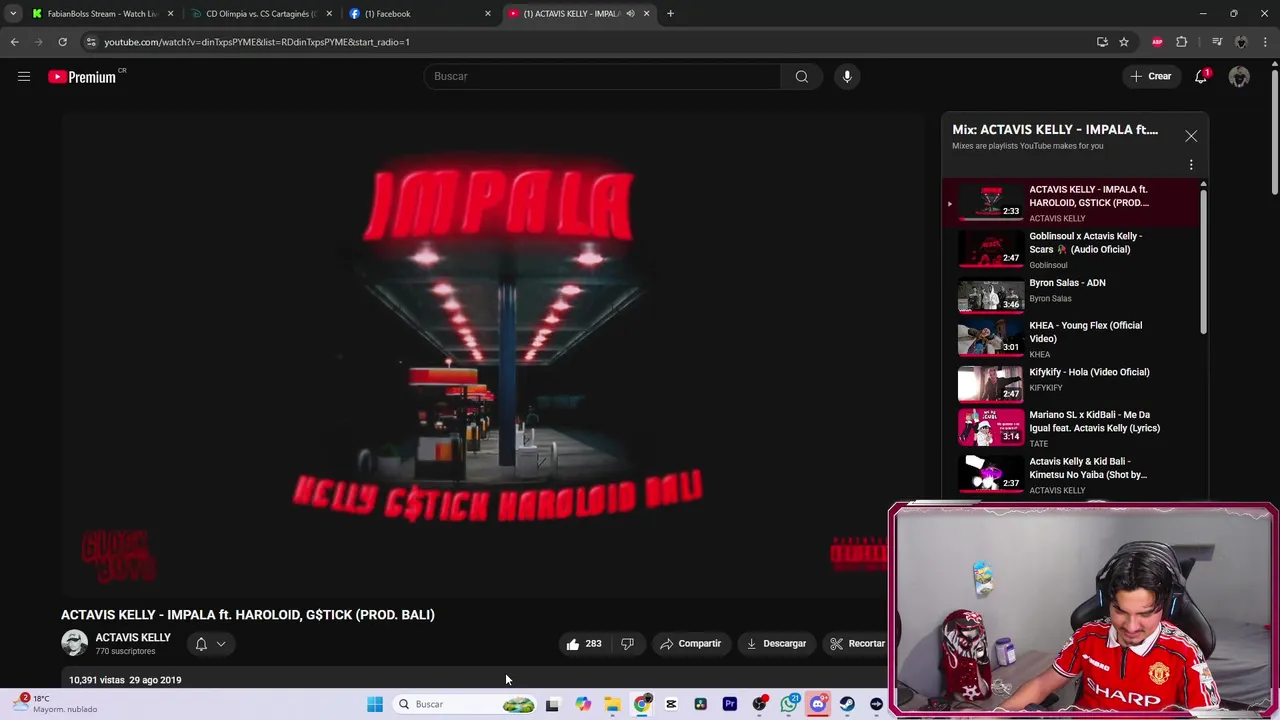Reload the current page
The image size is (1280, 720).
point(62,42)
